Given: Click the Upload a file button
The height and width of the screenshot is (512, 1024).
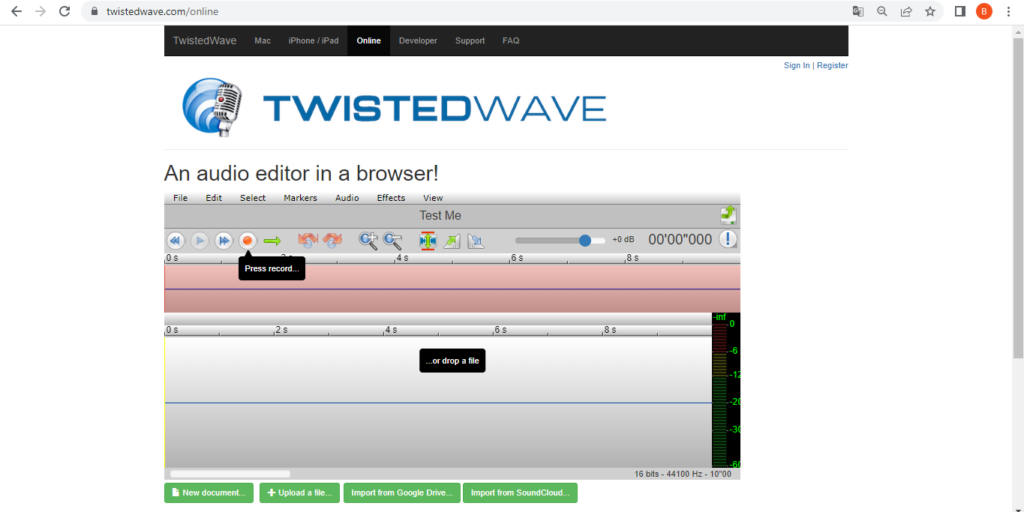Looking at the screenshot, I should tap(299, 493).
